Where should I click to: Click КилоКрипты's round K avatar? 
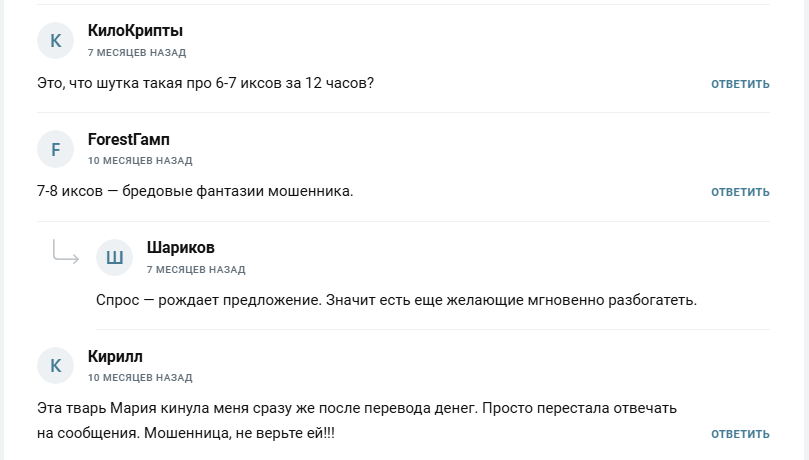point(56,41)
